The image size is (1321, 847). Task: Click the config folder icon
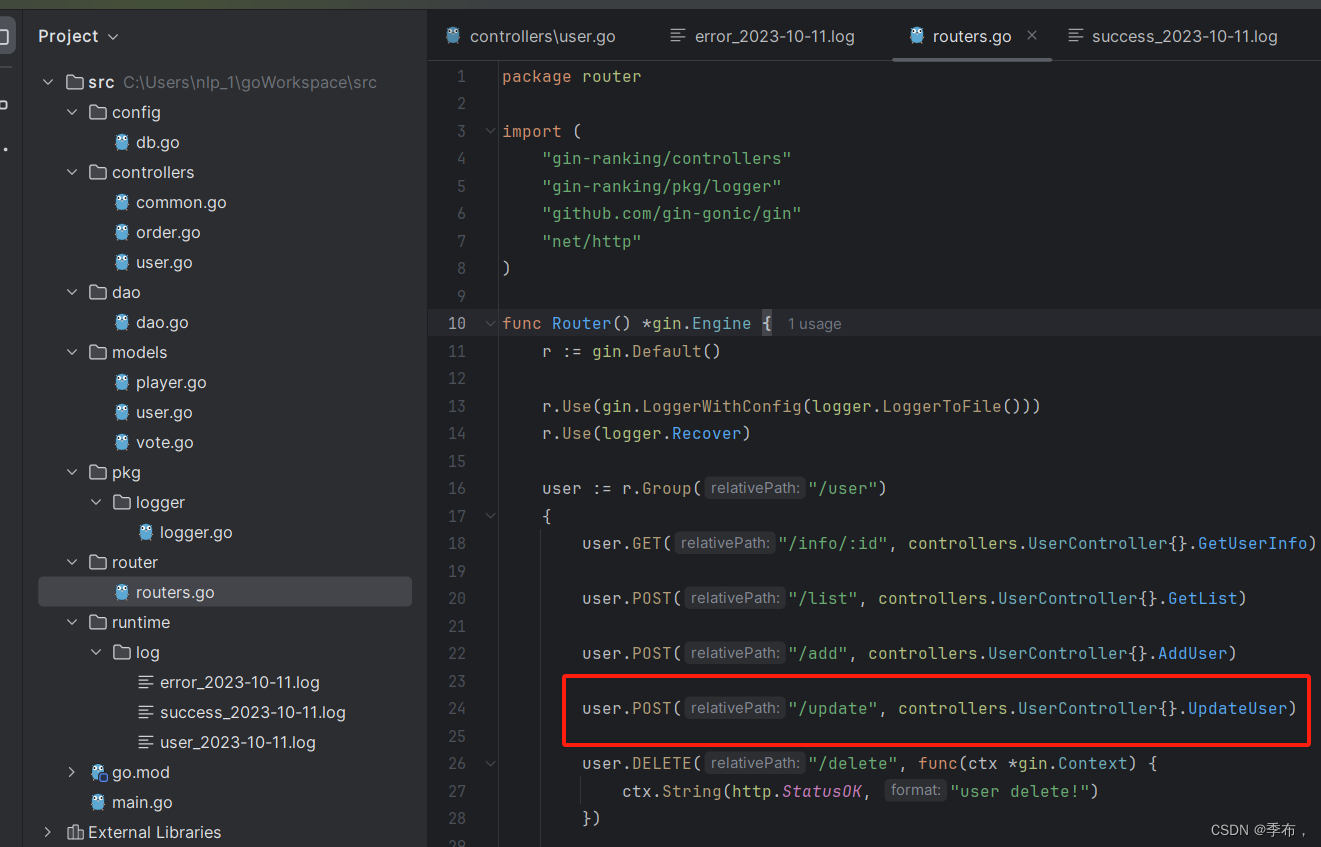click(x=98, y=112)
